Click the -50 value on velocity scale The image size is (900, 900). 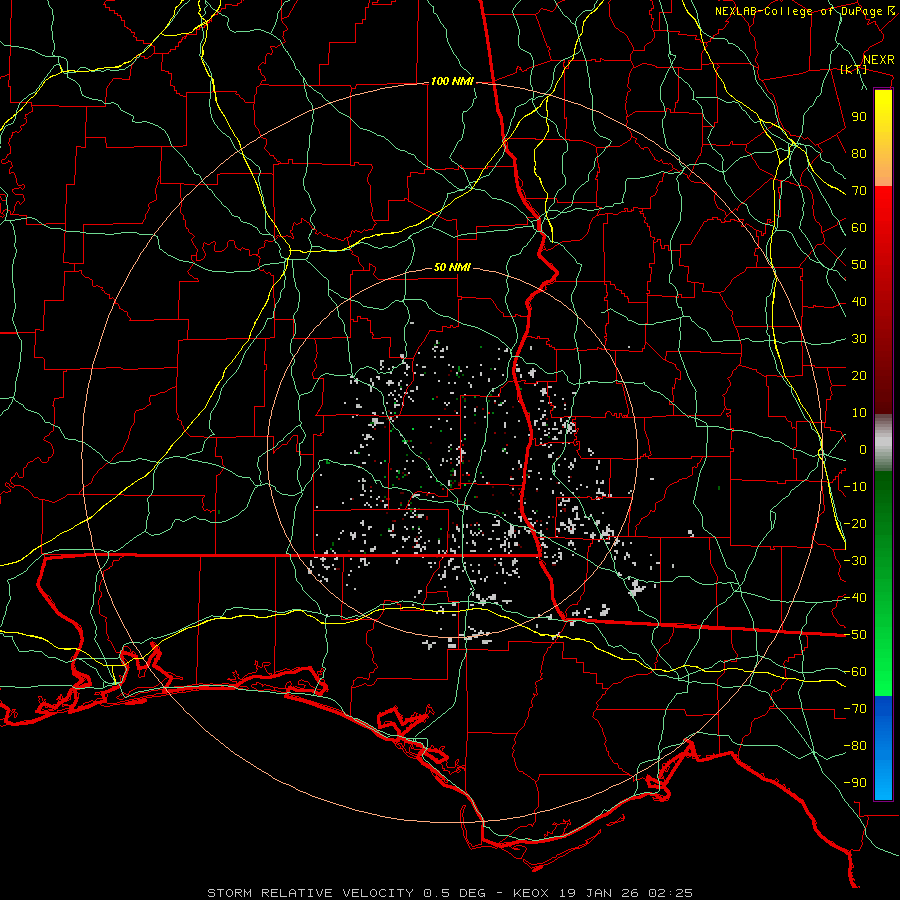click(855, 635)
